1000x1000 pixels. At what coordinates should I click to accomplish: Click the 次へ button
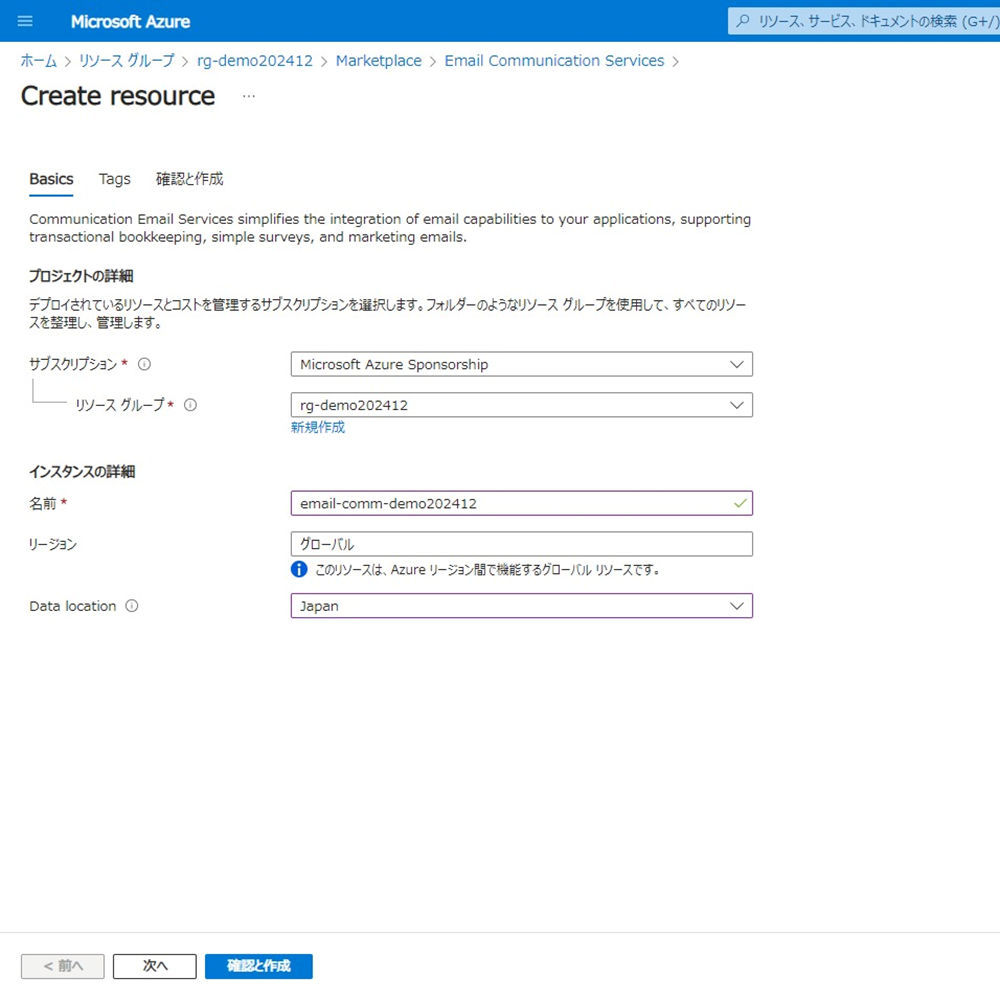[x=155, y=966]
